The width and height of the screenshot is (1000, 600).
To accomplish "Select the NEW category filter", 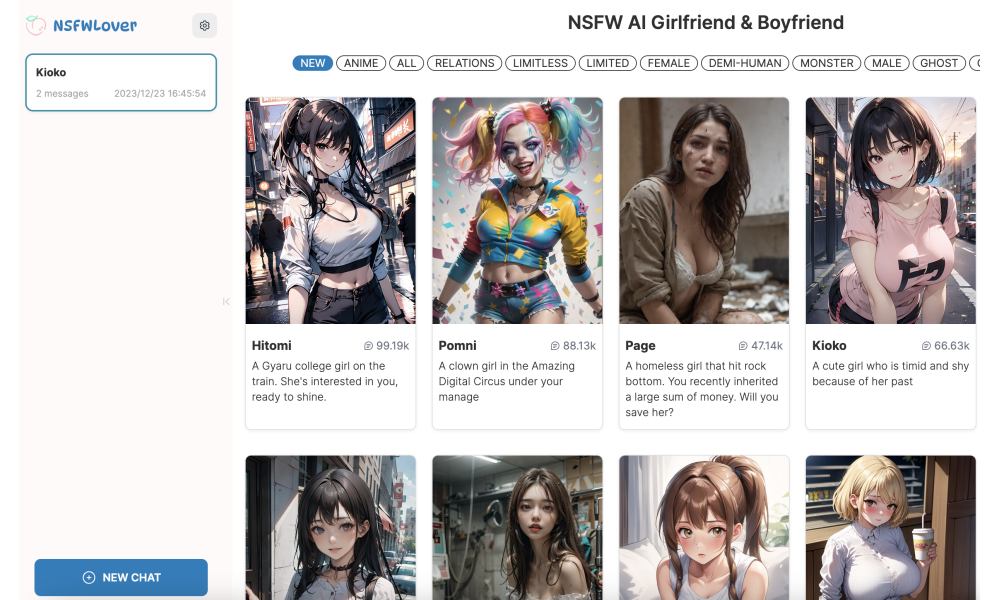I will click(312, 63).
